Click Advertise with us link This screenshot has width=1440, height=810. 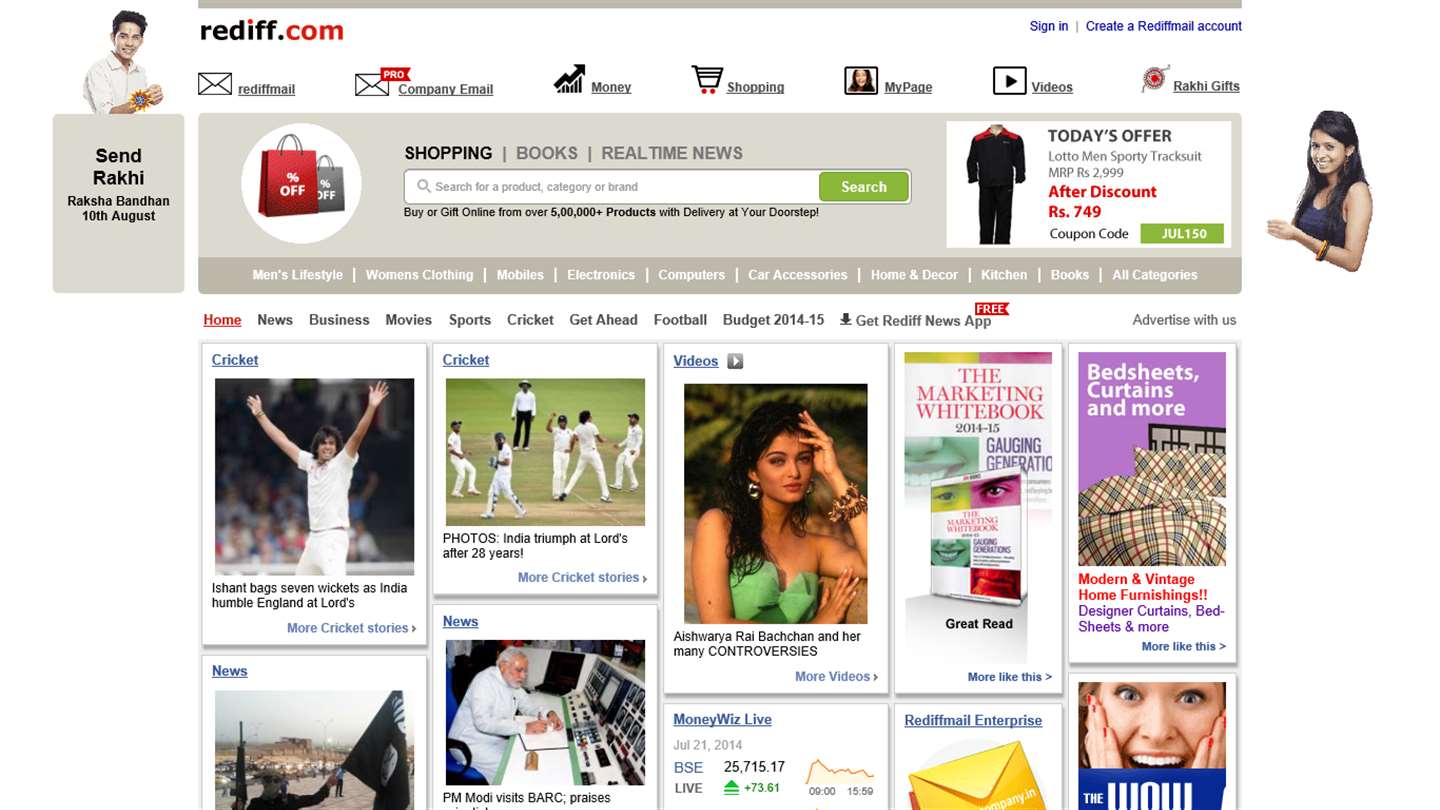click(x=1184, y=320)
